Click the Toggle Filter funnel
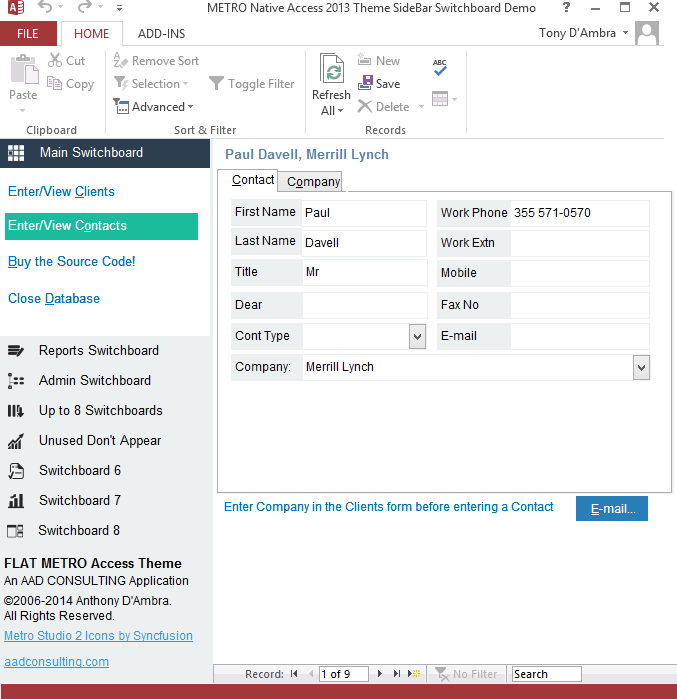677x699 pixels. [216, 83]
